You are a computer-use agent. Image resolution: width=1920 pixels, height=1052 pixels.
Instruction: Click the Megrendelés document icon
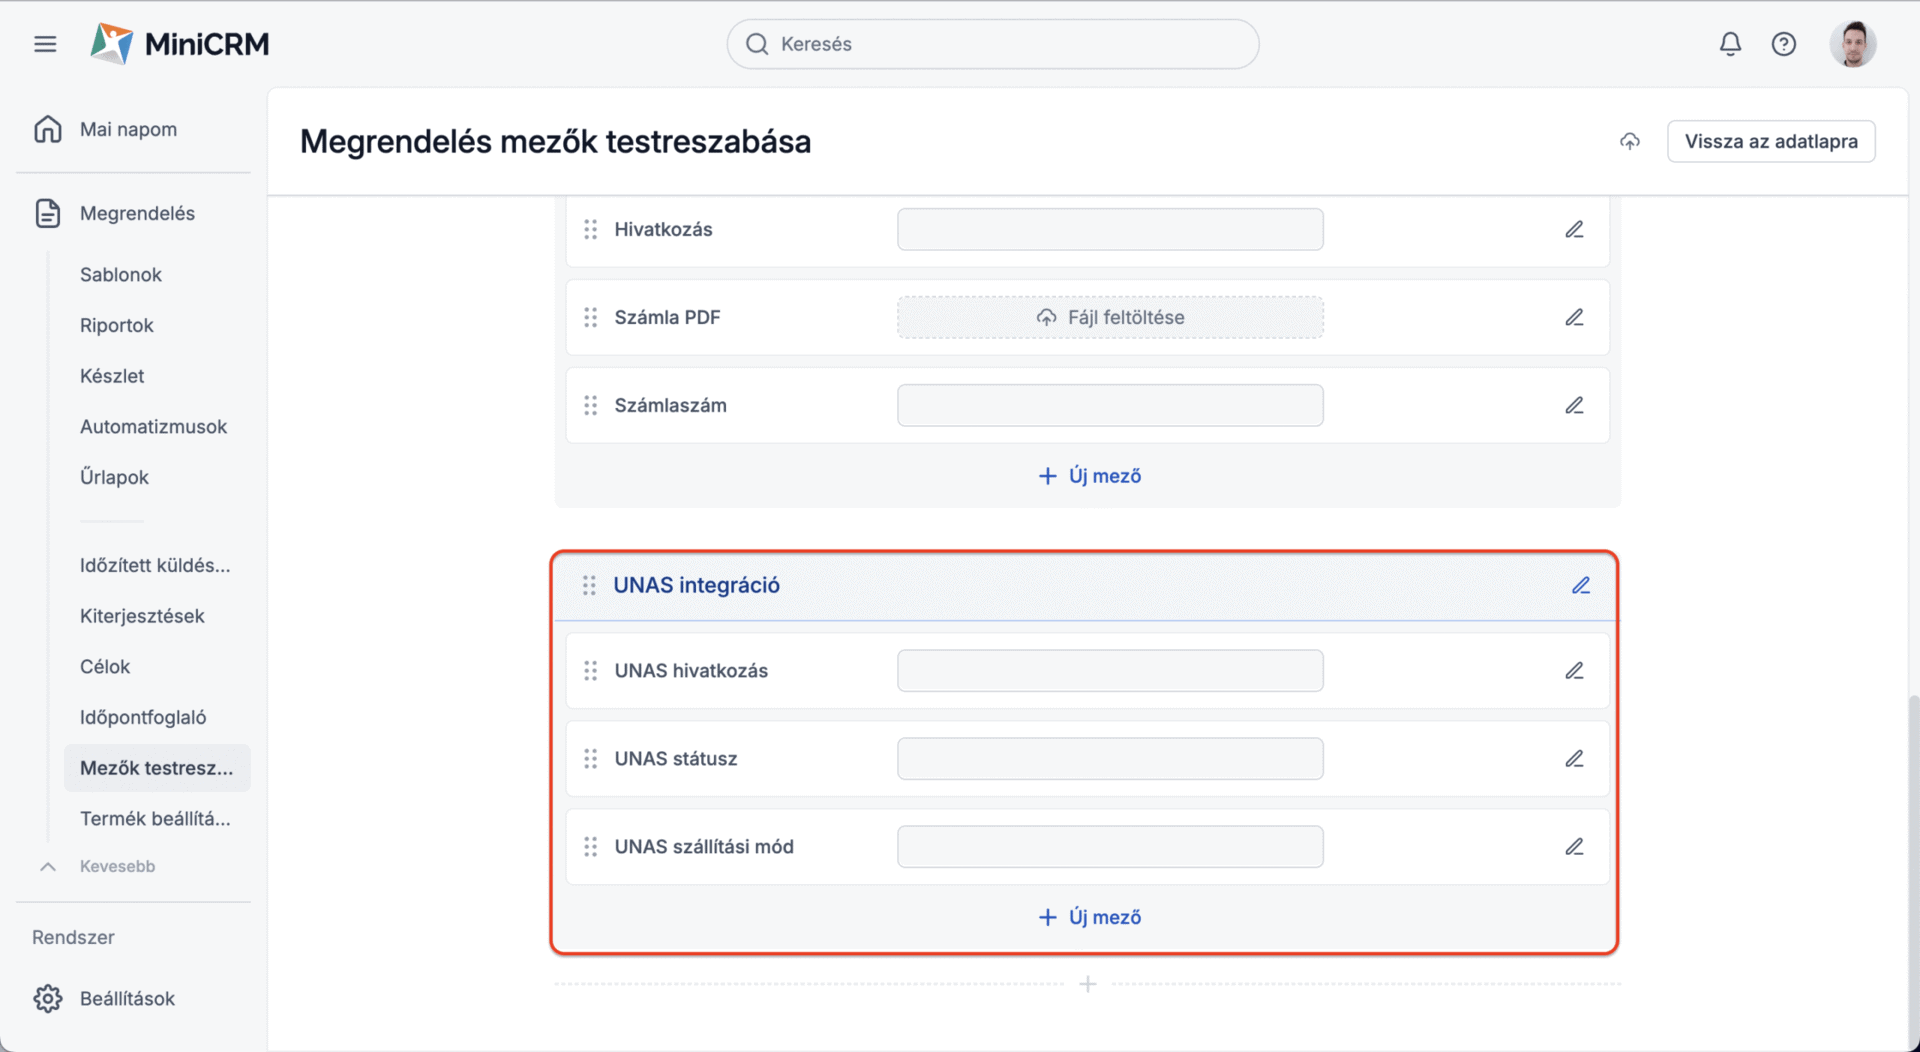pos(48,213)
